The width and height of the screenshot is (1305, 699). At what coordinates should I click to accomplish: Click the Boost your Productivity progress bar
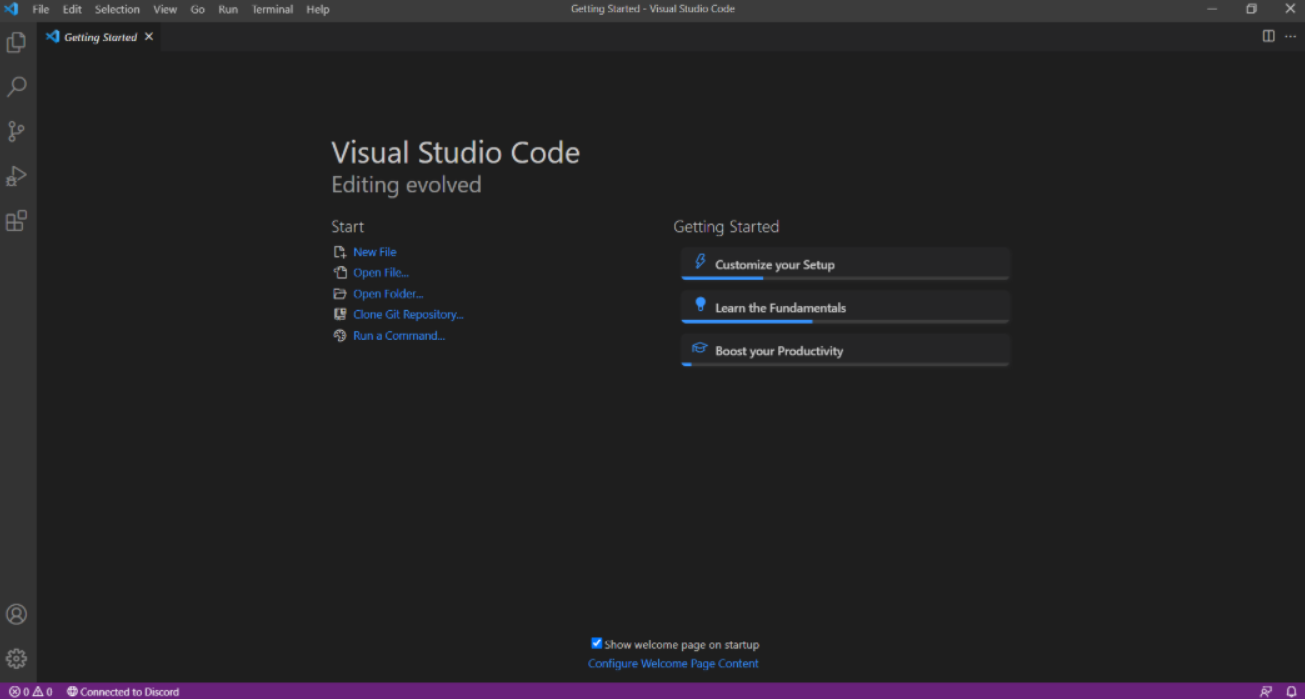click(x=845, y=364)
